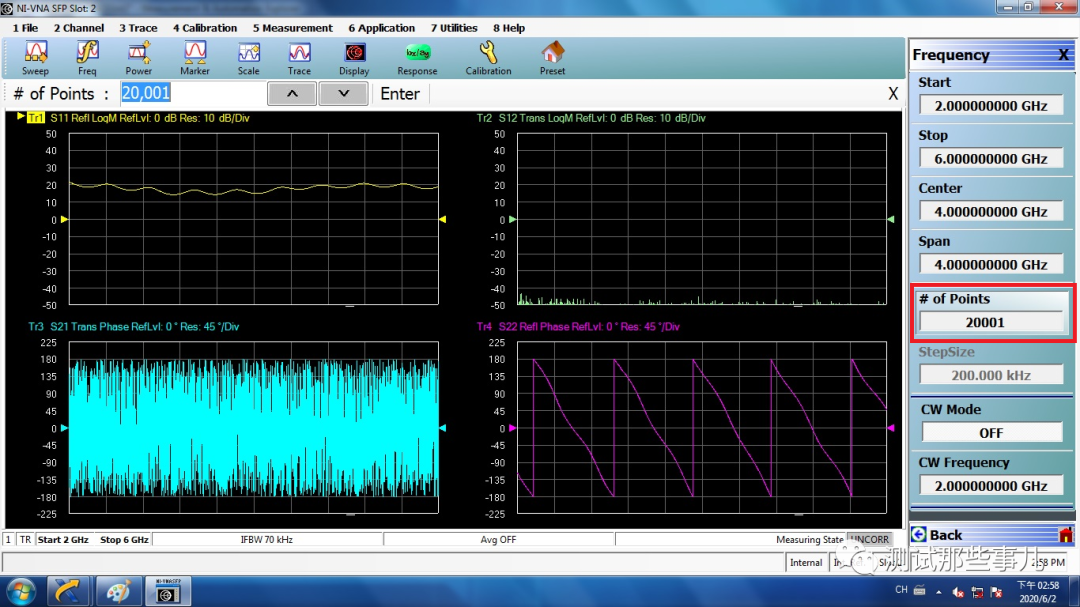1080x607 pixels.
Task: Click the magenta Tr4 reference level marker
Action: [512, 428]
